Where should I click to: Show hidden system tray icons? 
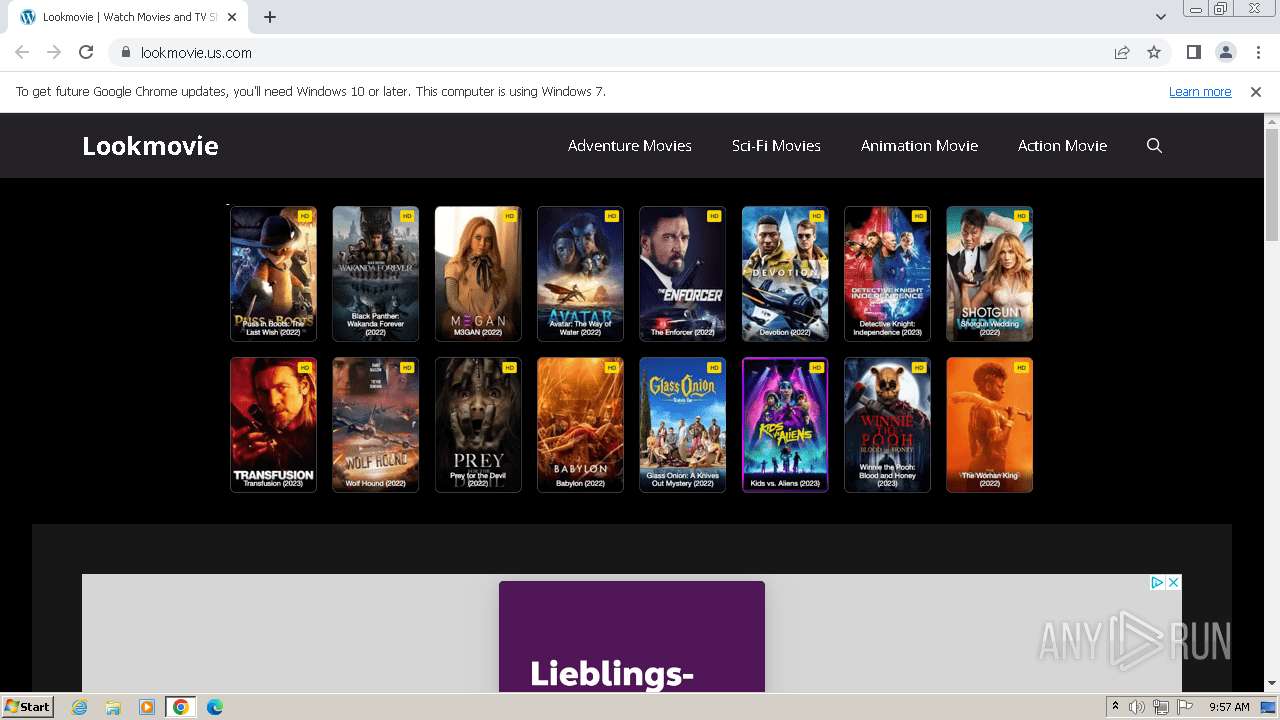(x=1115, y=707)
